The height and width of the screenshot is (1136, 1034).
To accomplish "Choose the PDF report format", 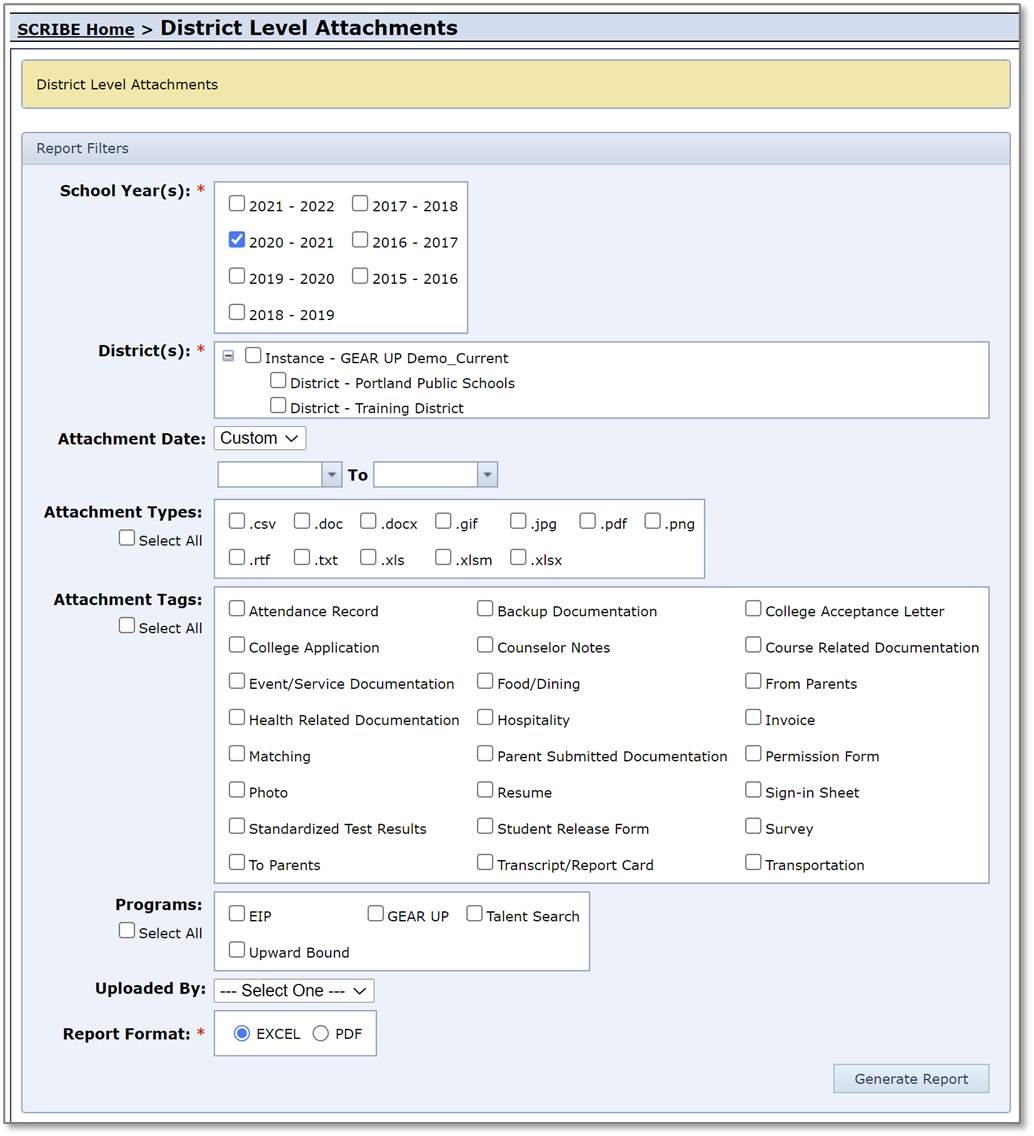I will (321, 1034).
